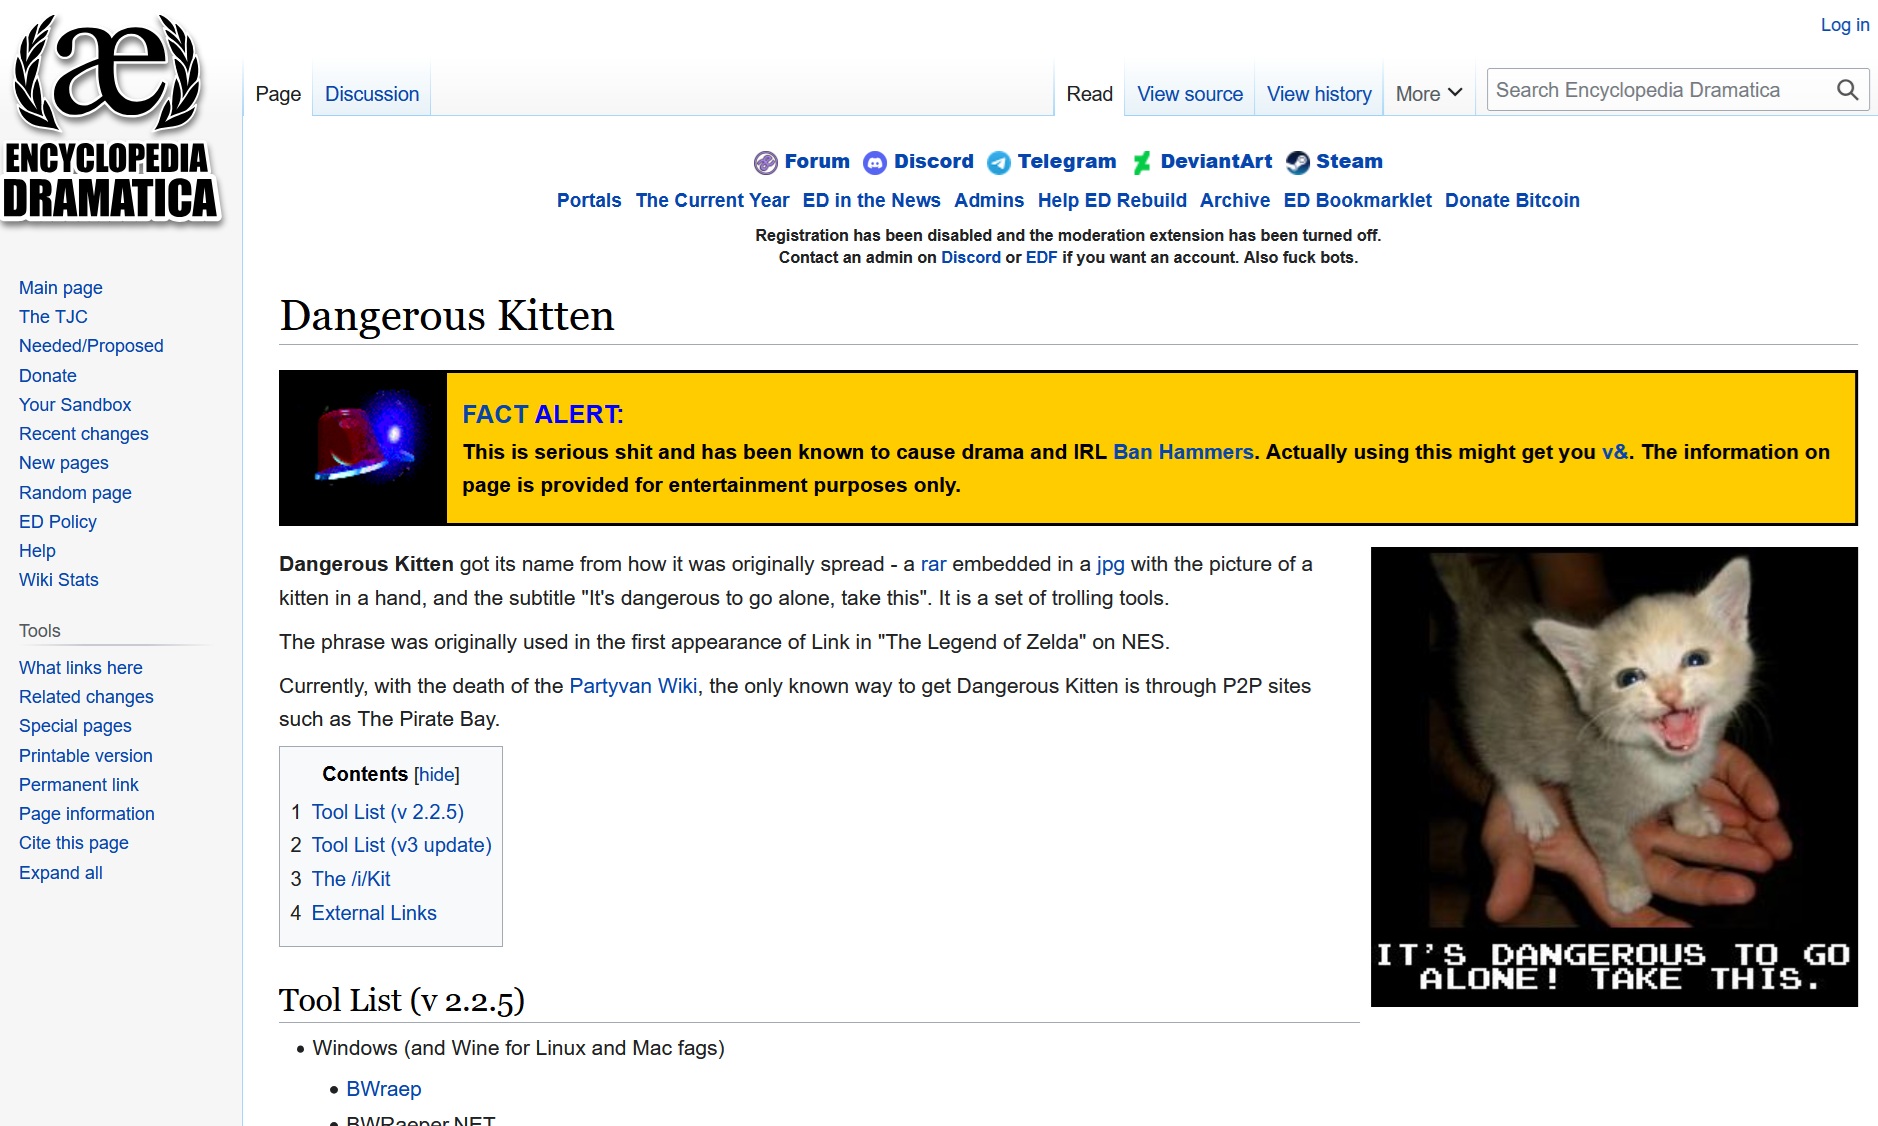Open ED in the News

pyautogui.click(x=871, y=200)
